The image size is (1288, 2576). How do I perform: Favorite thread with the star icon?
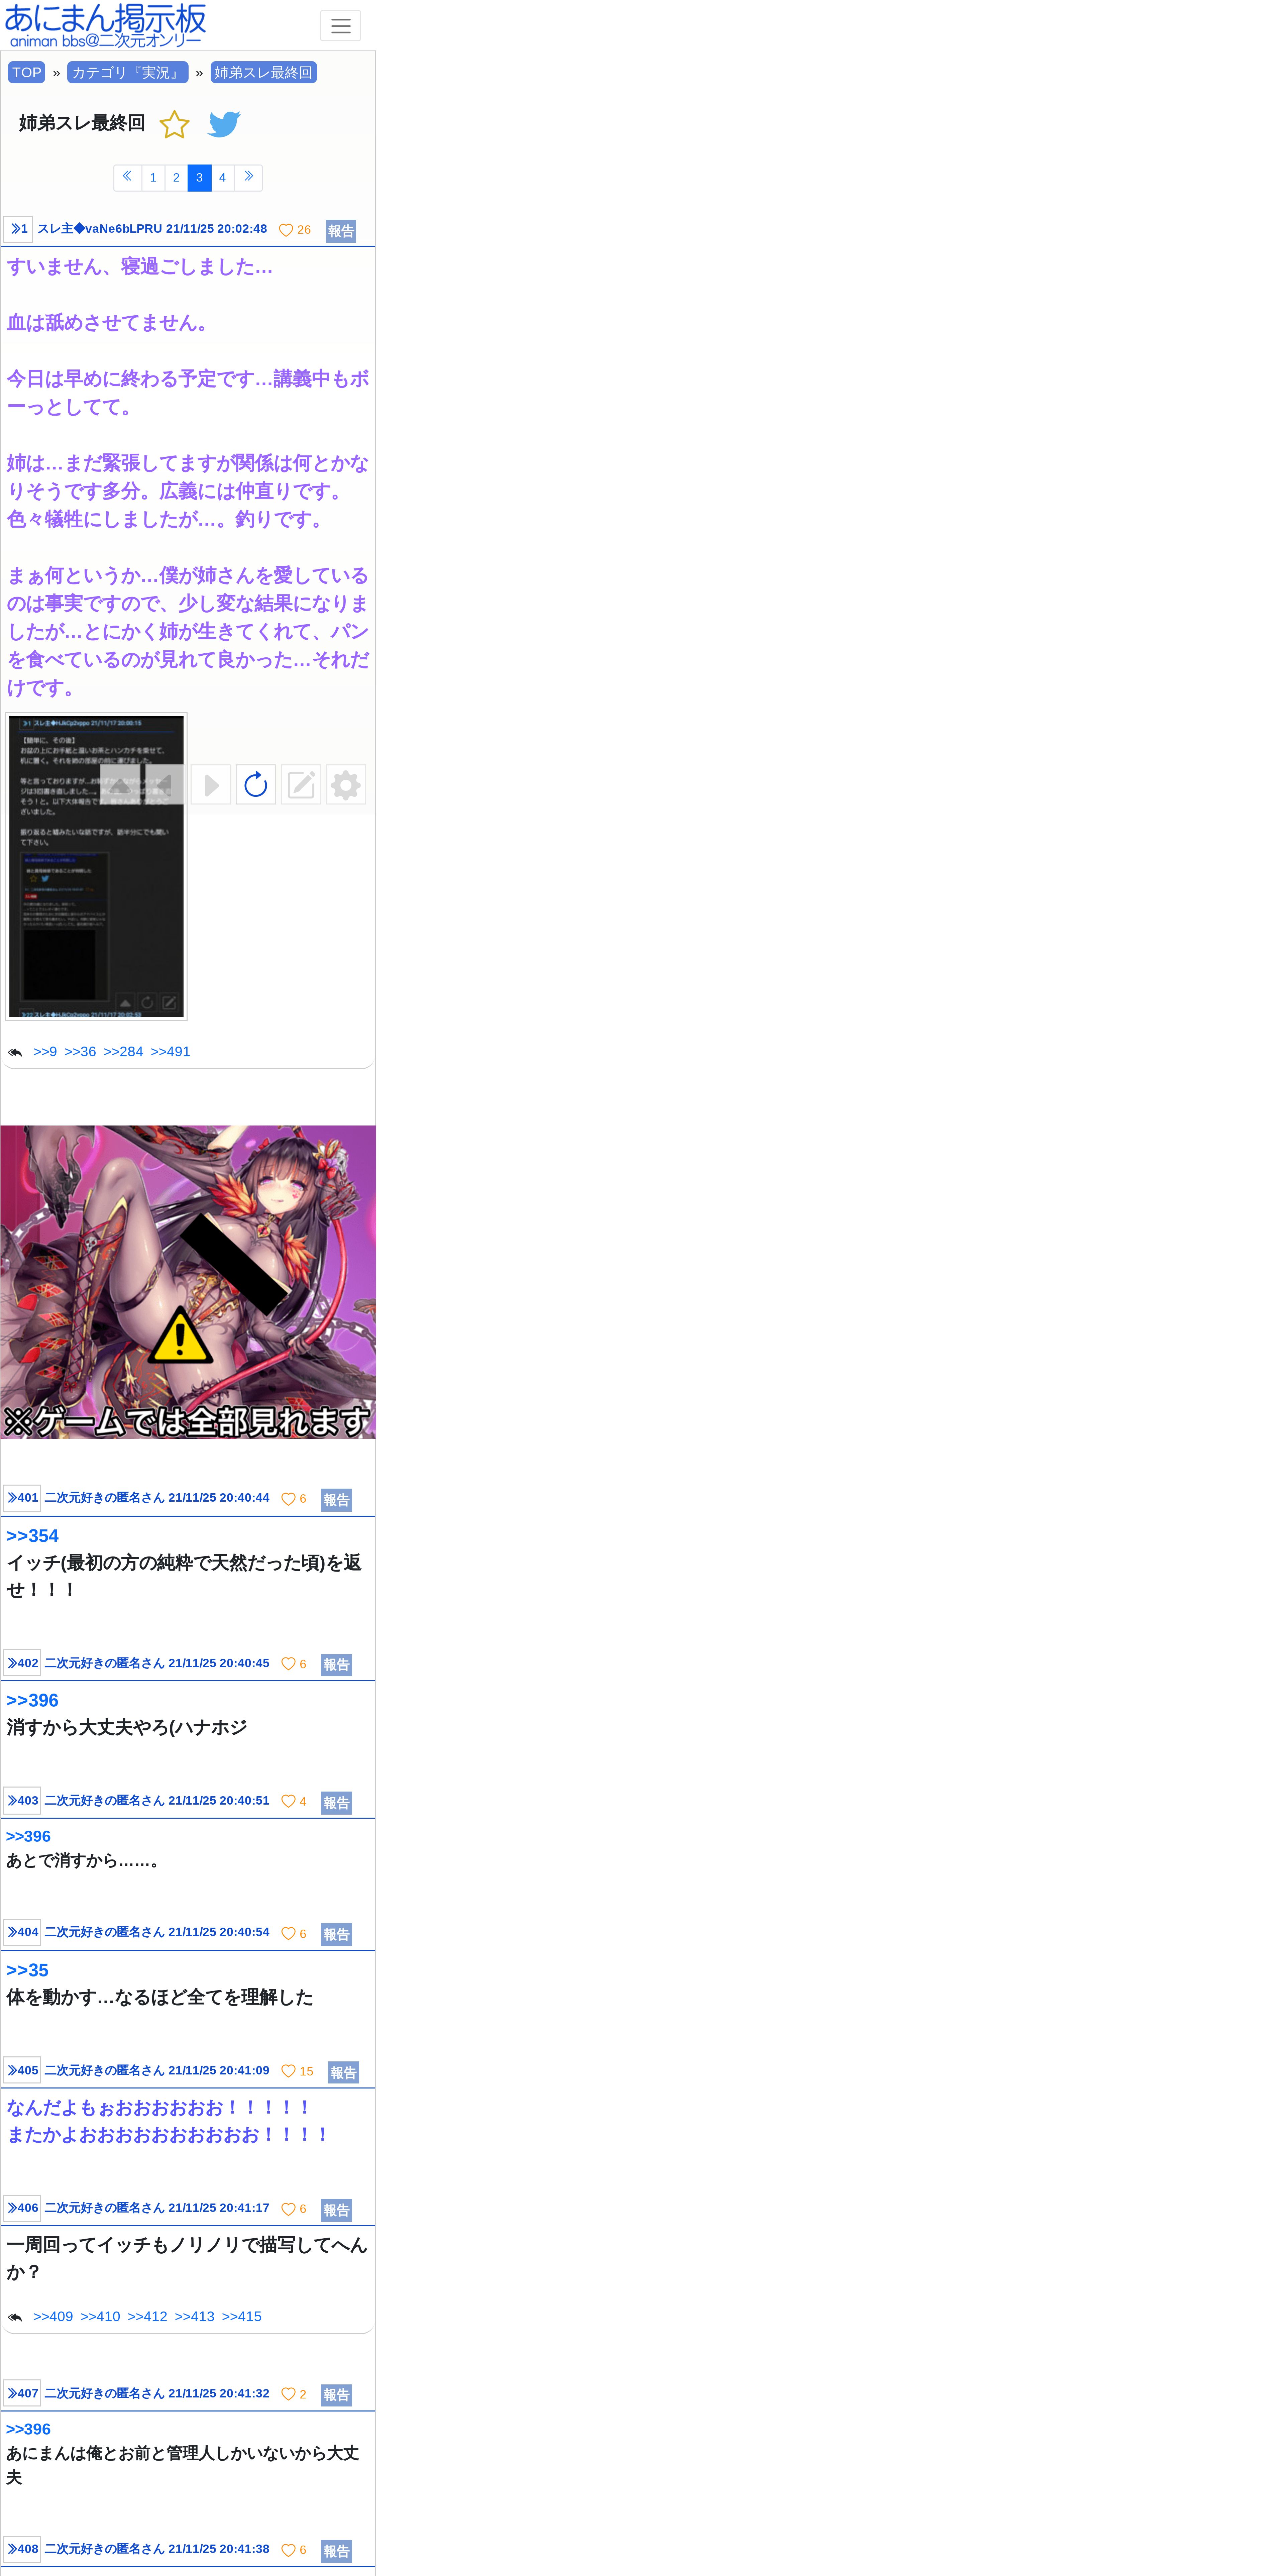coord(174,124)
